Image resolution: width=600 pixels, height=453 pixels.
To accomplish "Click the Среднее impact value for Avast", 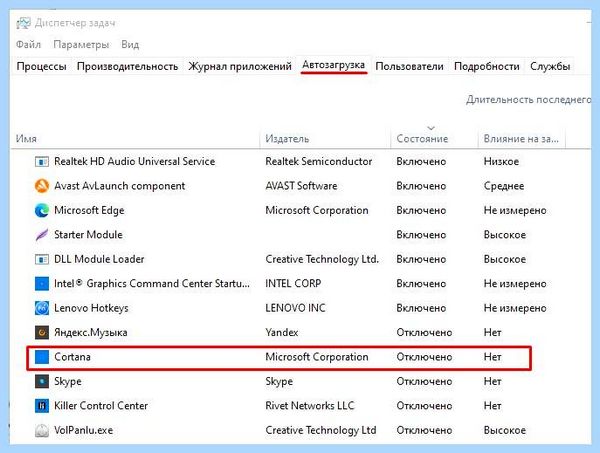I will coord(504,186).
